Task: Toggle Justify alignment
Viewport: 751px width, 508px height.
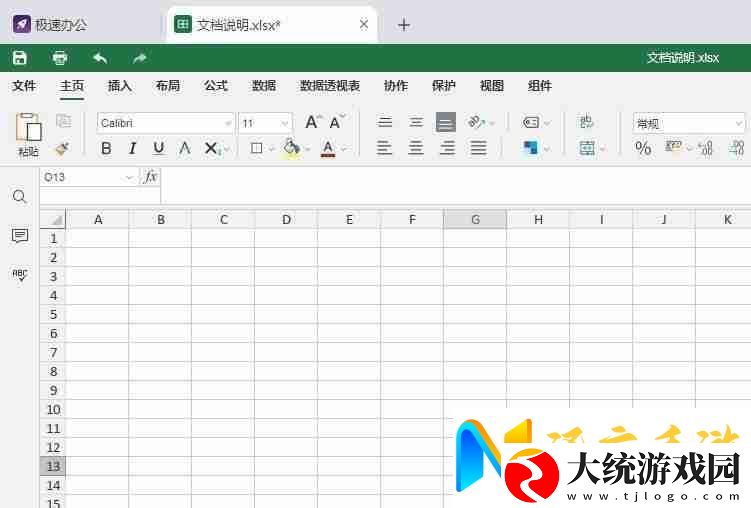Action: click(x=478, y=148)
